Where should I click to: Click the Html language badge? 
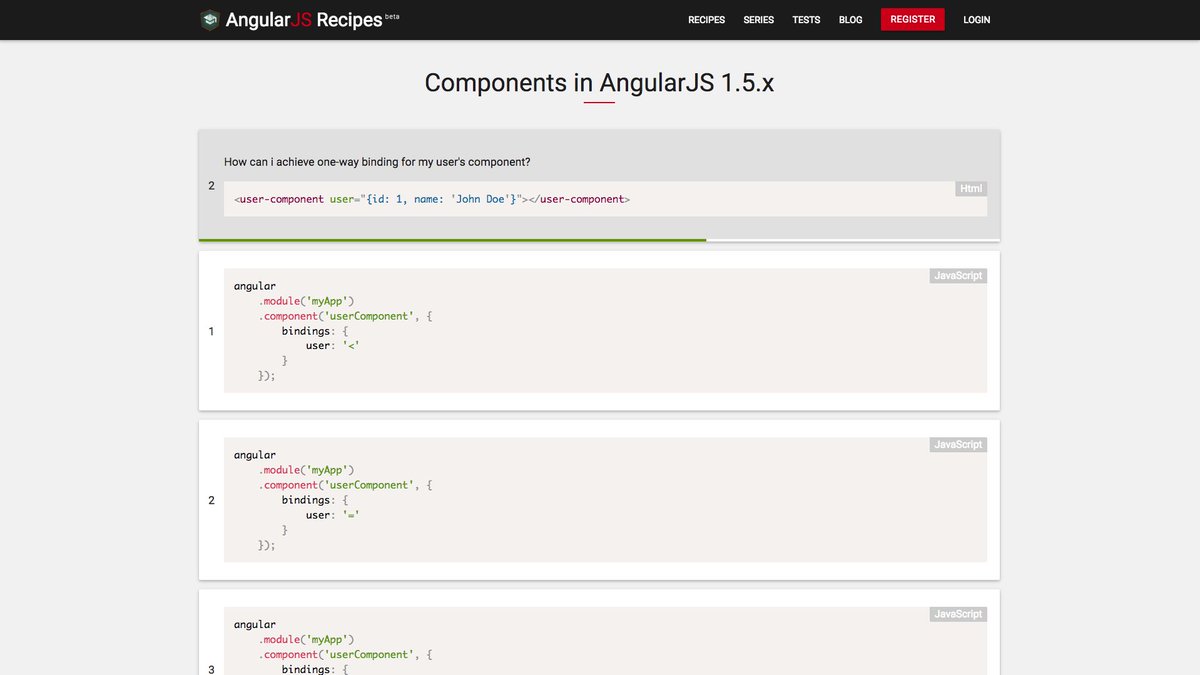tap(971, 188)
